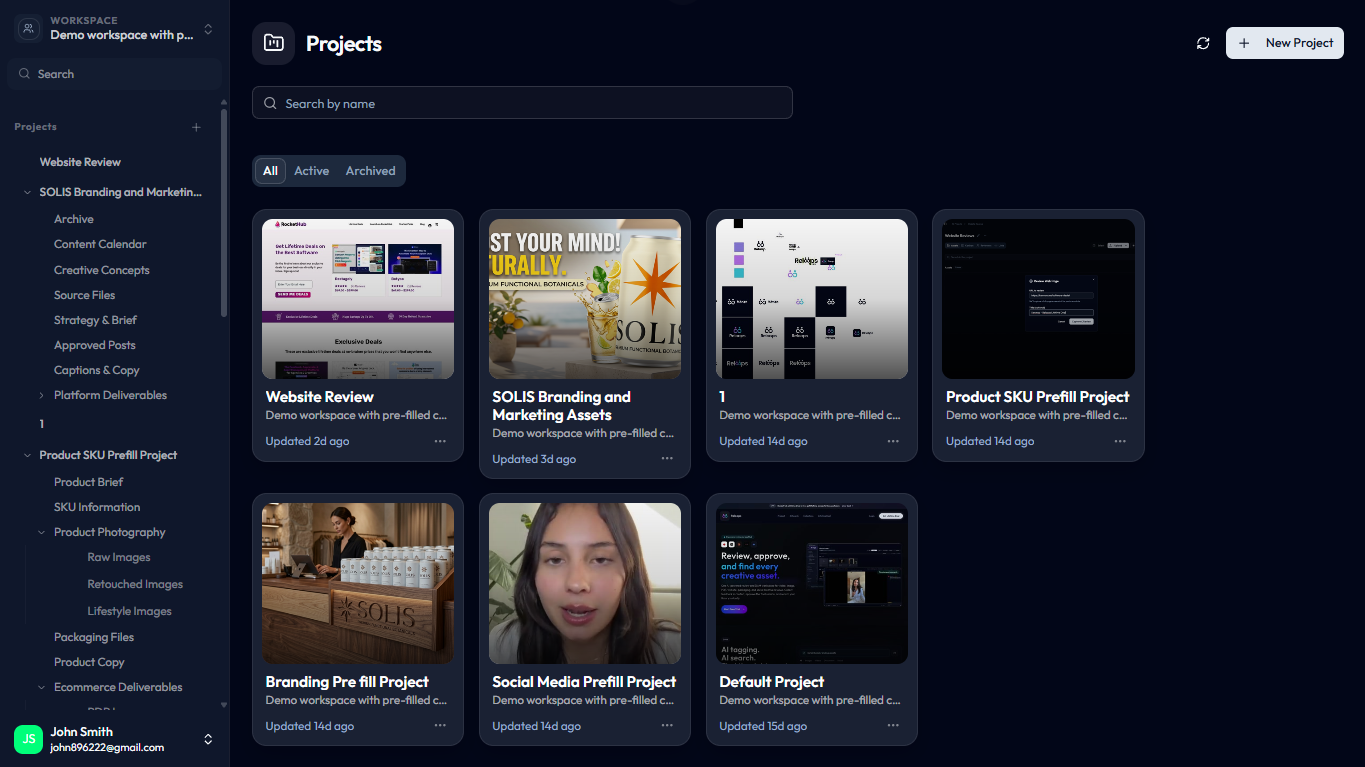Screen dimensions: 1365x767
Task: Open Source Files folder in sidebar
Action: (x=84, y=295)
